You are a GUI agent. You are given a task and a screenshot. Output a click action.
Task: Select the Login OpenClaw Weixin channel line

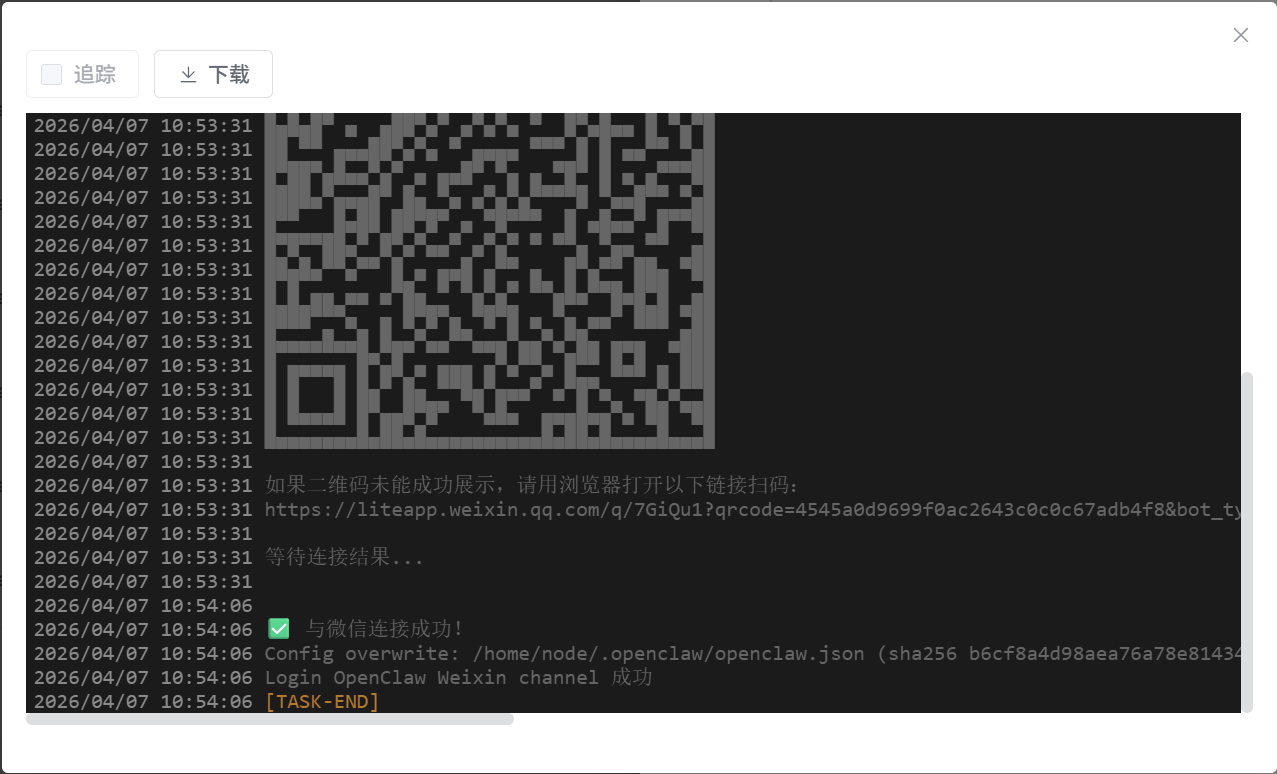click(x=458, y=678)
